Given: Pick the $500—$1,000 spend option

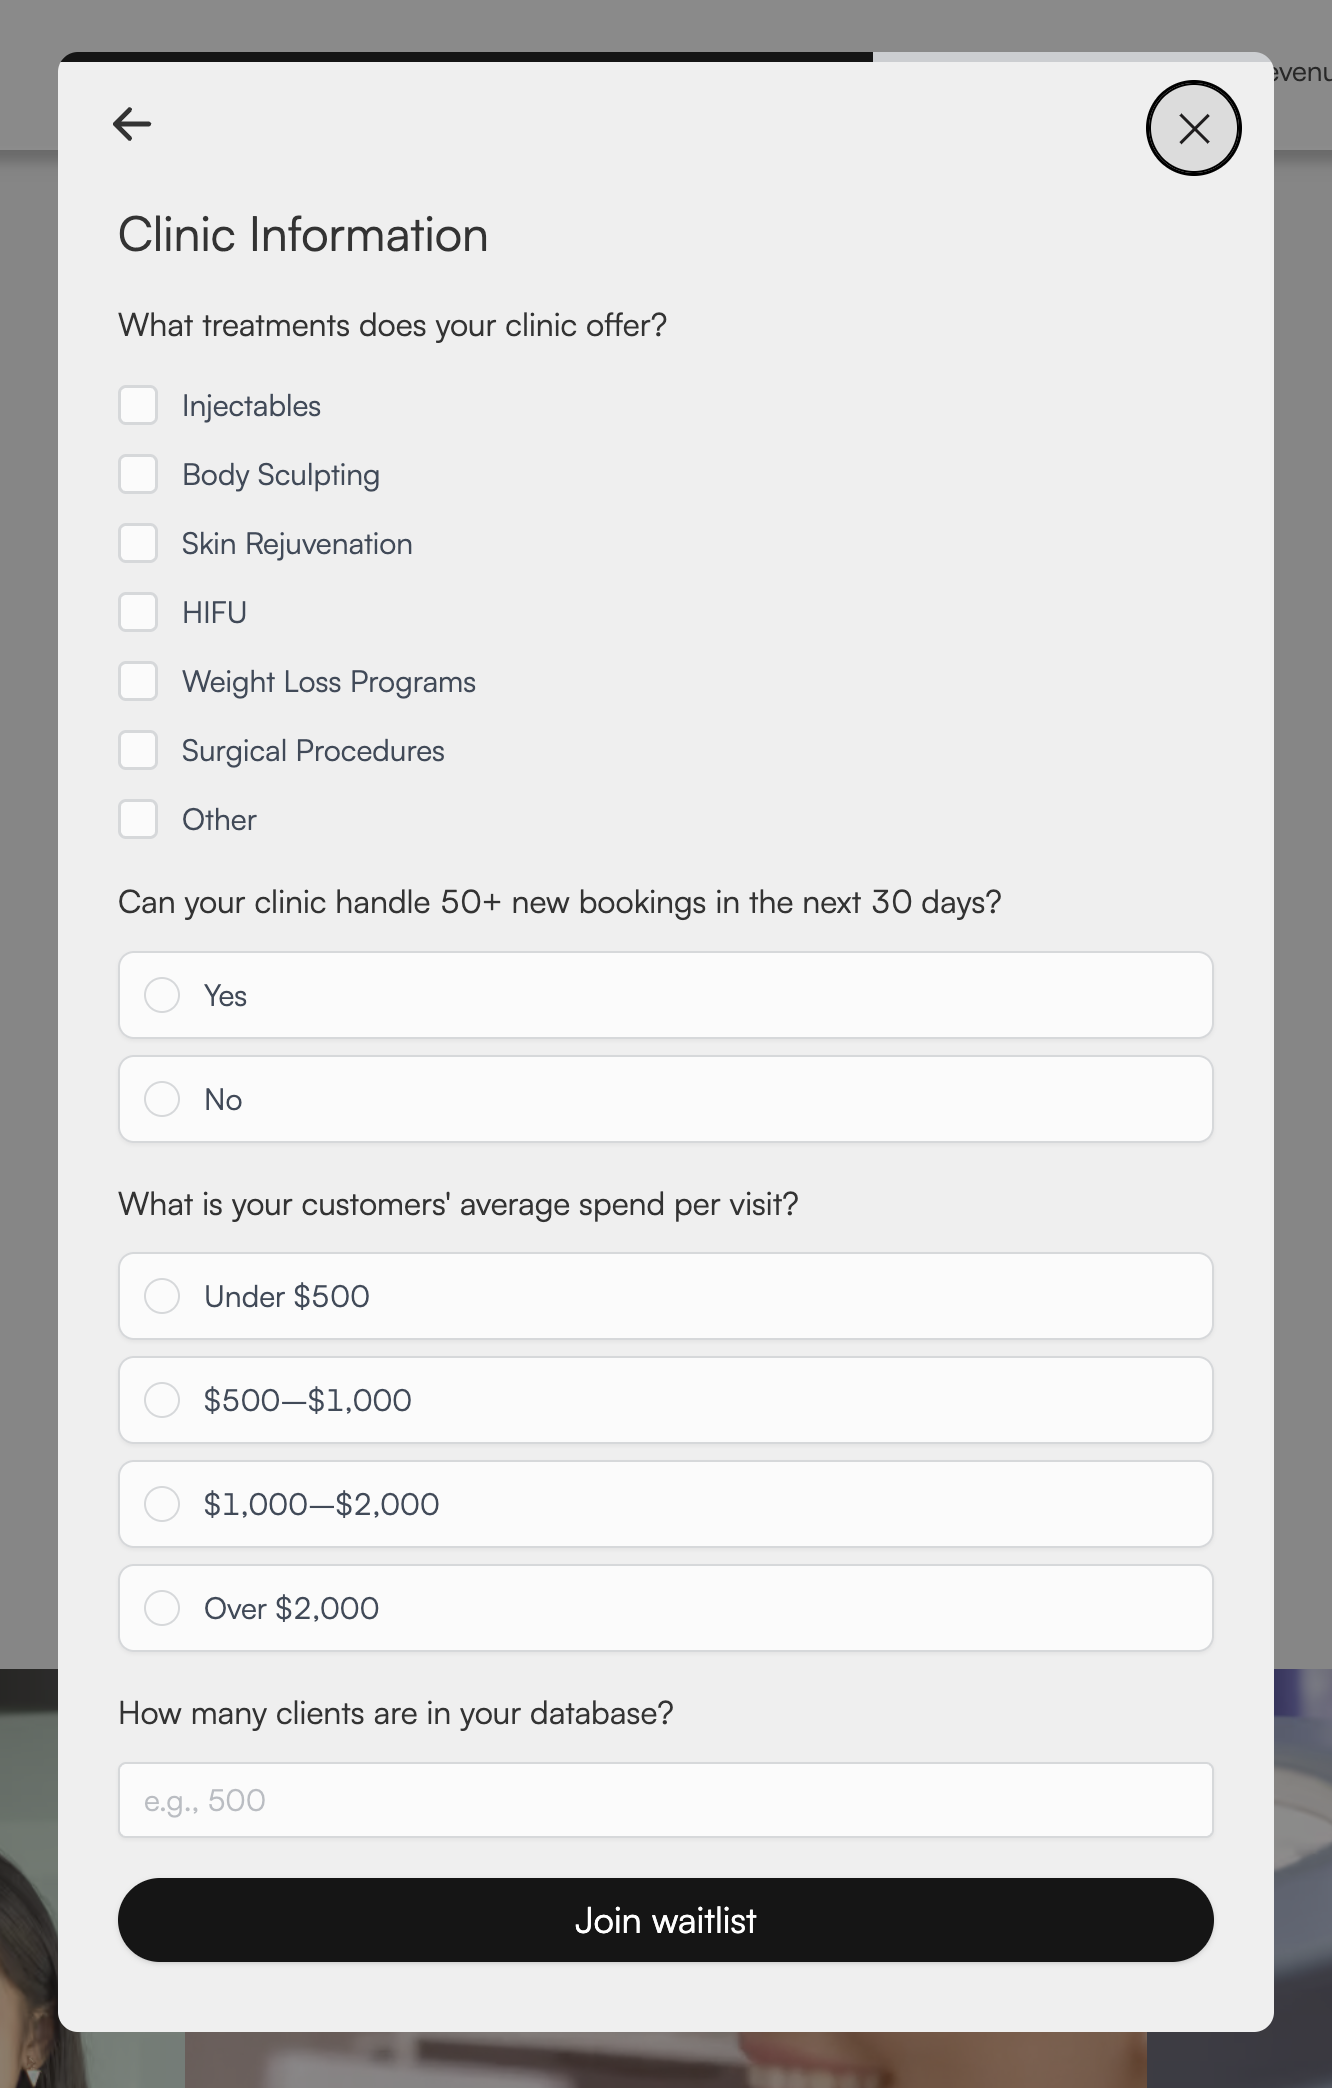Looking at the screenshot, I should pos(162,1400).
